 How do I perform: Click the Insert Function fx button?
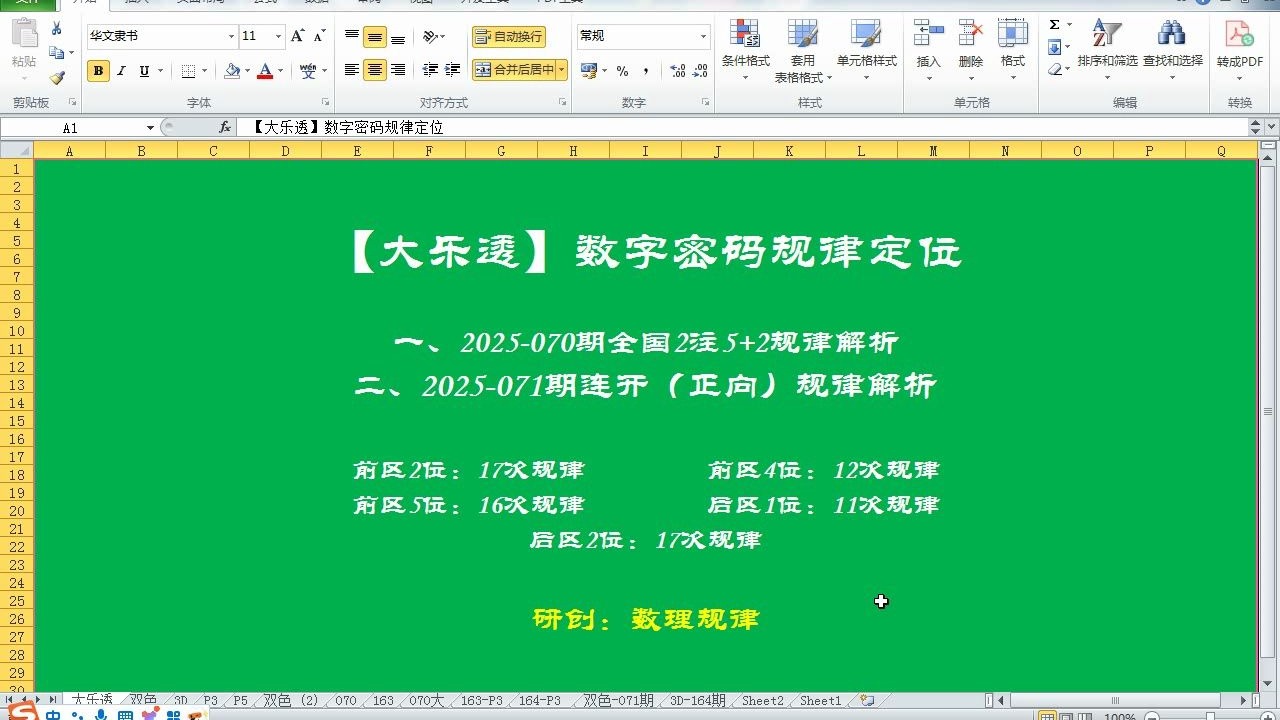[x=226, y=128]
